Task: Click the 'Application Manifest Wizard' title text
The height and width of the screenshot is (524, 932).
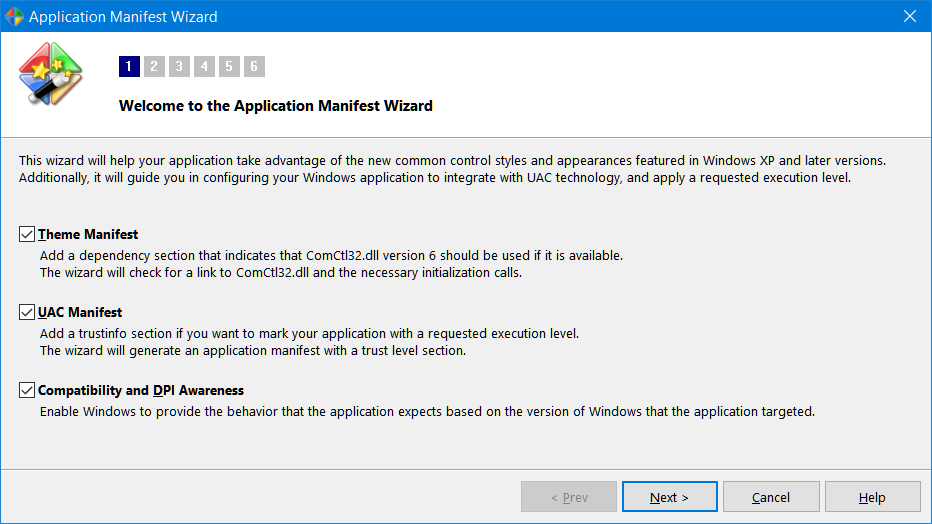Action: coord(123,17)
